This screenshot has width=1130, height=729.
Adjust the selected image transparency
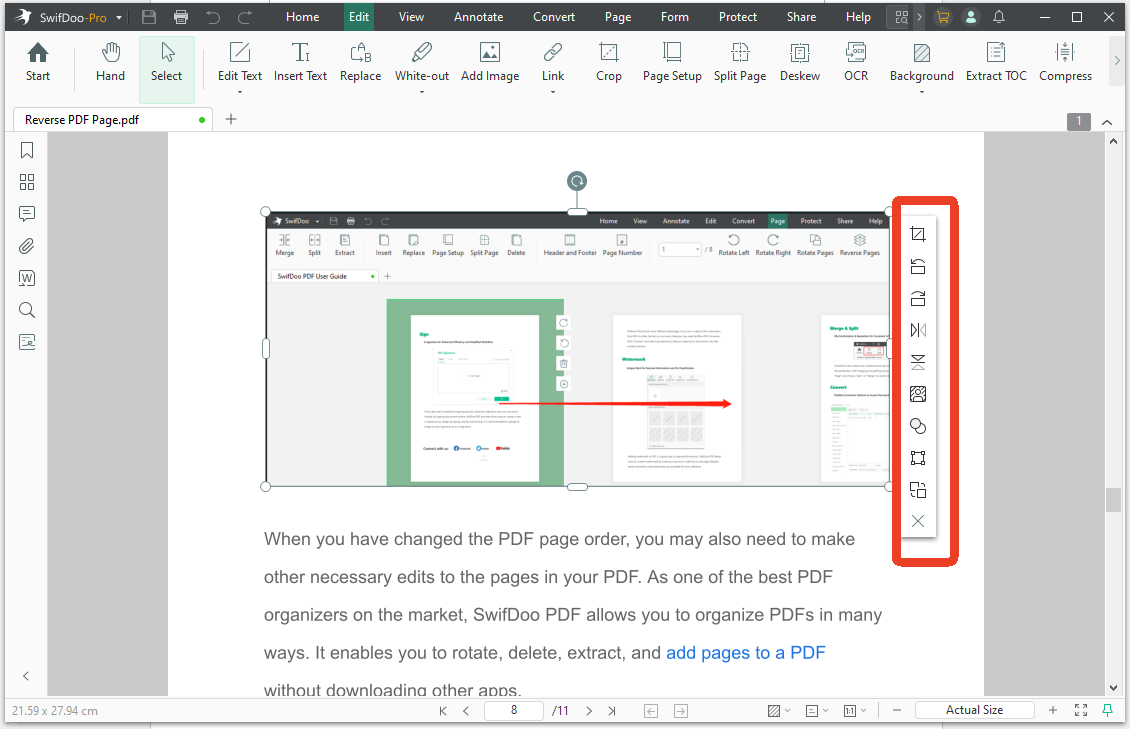[x=917, y=426]
